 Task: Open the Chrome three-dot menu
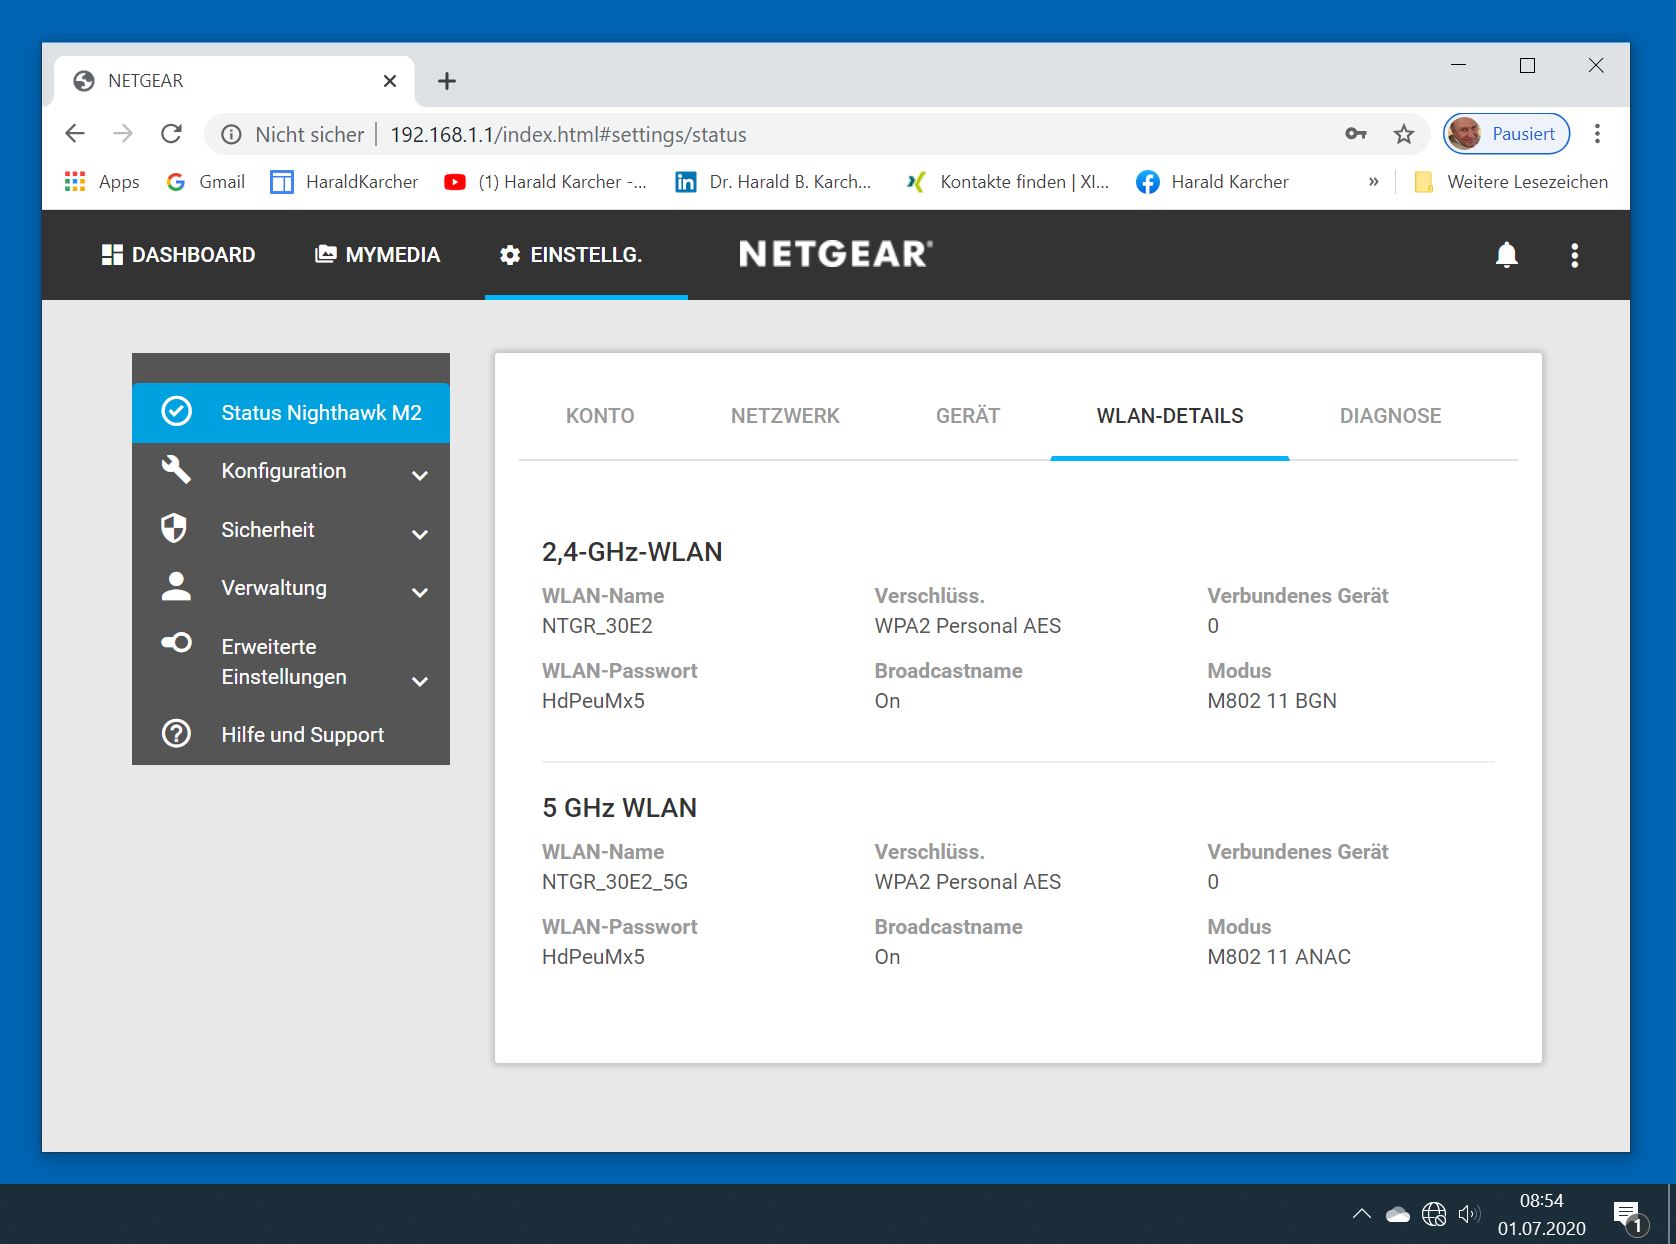1597,134
